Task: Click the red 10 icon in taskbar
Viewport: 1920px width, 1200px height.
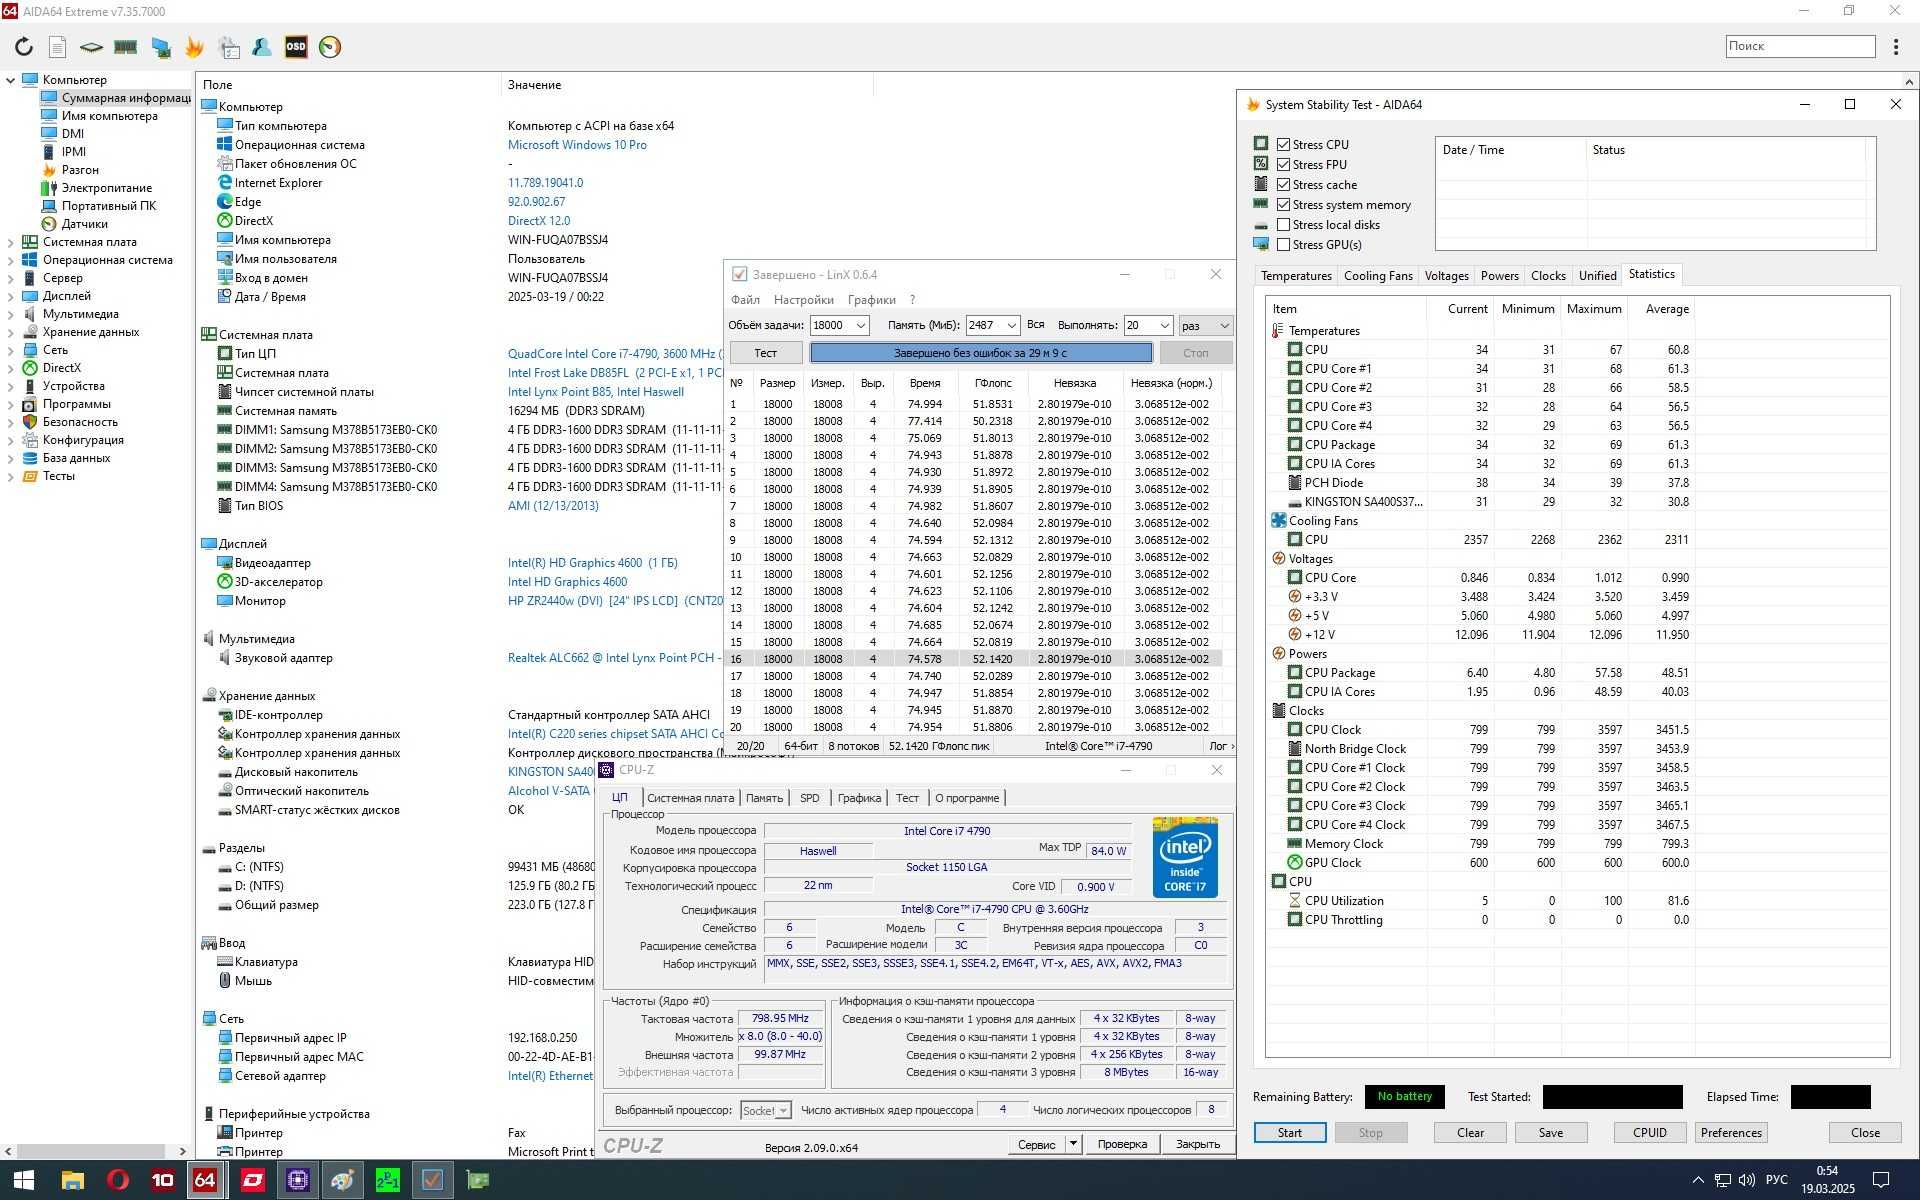Action: click(x=162, y=1180)
